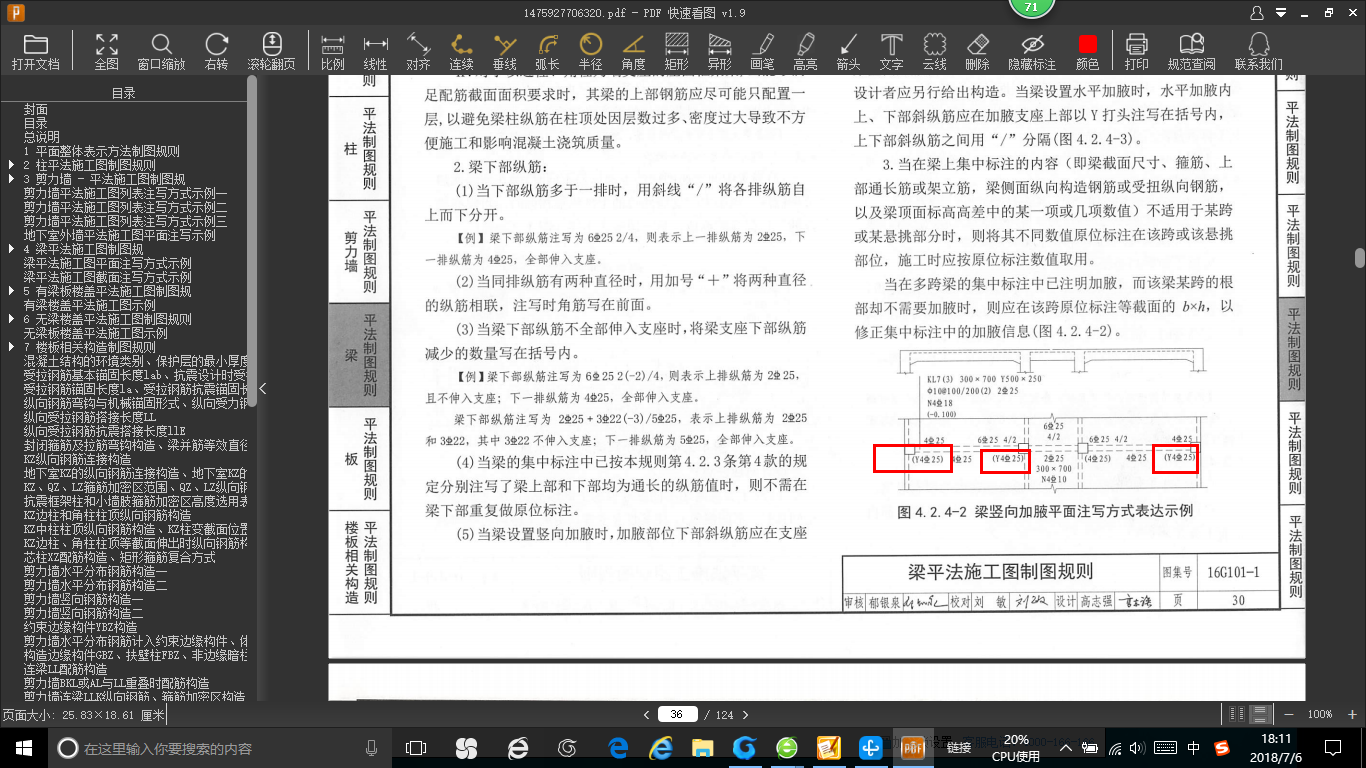Expand the '3 剪力墙-平法施工图制图规' bookmark
Viewport: 1366px width, 768px height.
(x=11, y=179)
